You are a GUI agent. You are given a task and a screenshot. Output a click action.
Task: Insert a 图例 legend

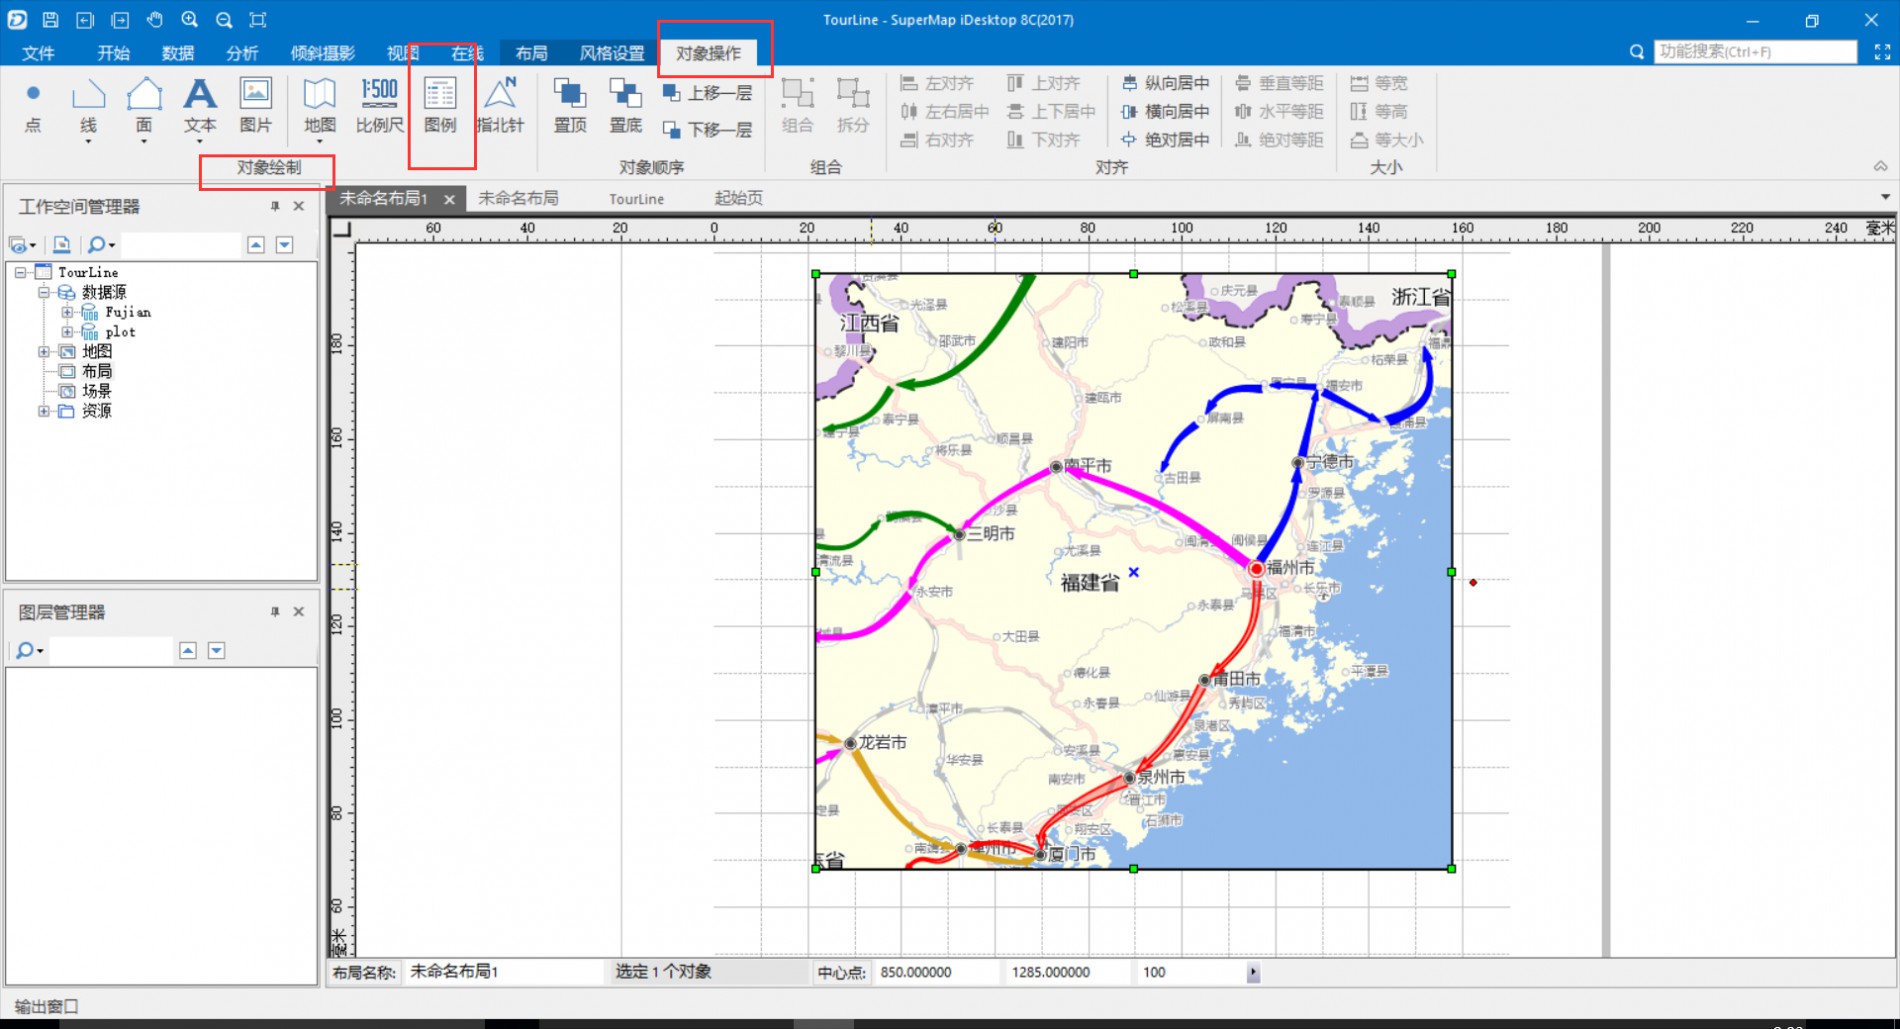[440, 106]
